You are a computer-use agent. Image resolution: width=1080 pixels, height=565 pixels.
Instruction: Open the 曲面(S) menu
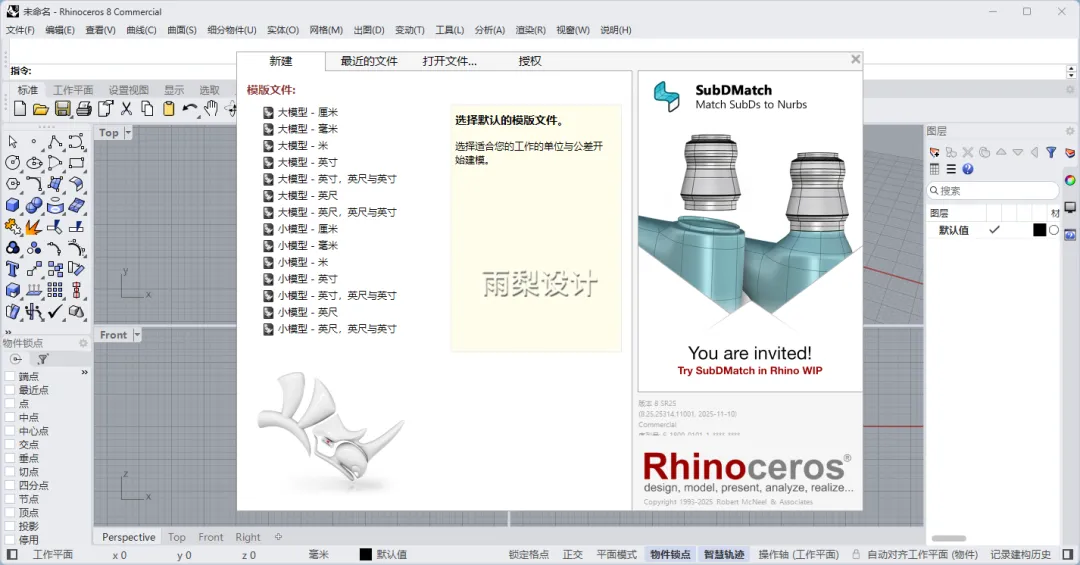182,30
